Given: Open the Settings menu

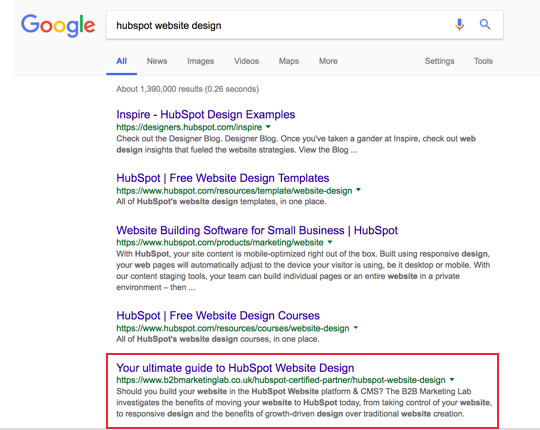Looking at the screenshot, I should (x=439, y=61).
